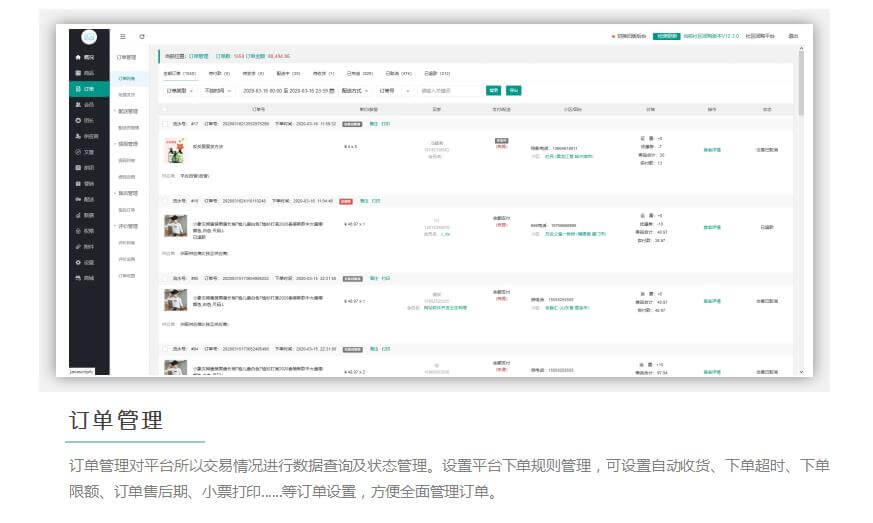
Task: Switch to the 全部订单 tab
Action: (180, 73)
